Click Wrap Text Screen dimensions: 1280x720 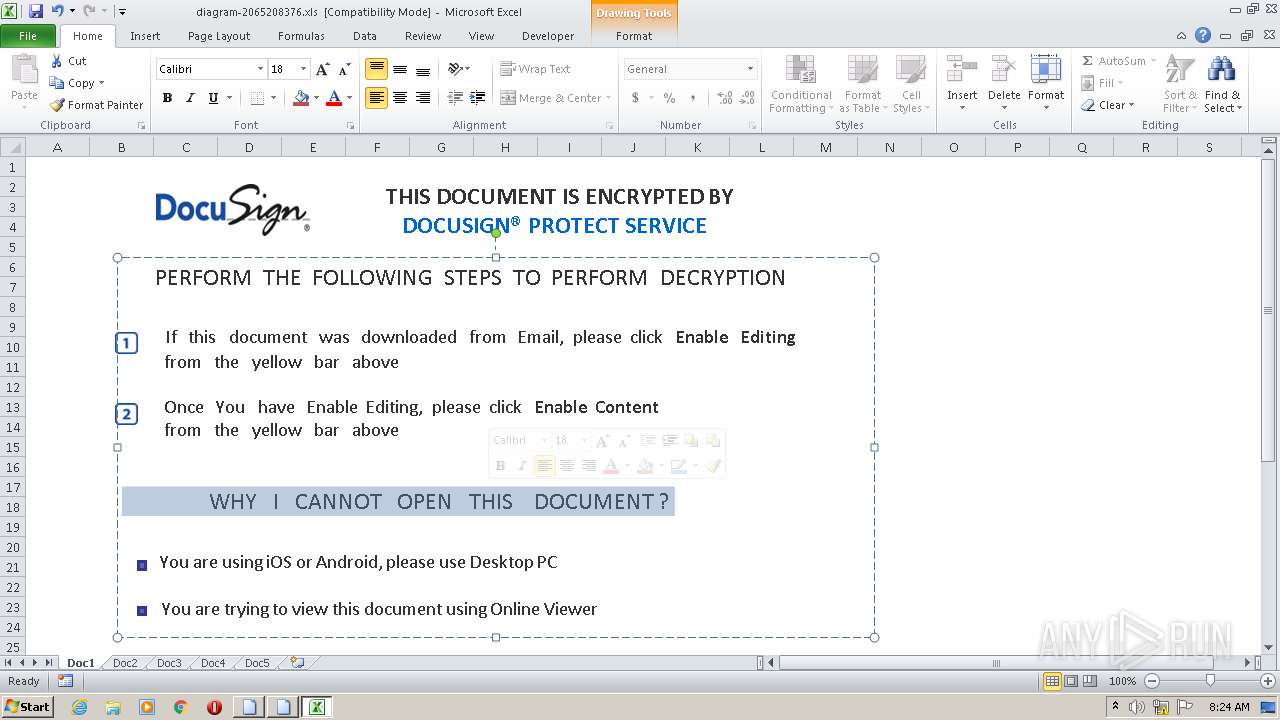(x=535, y=69)
